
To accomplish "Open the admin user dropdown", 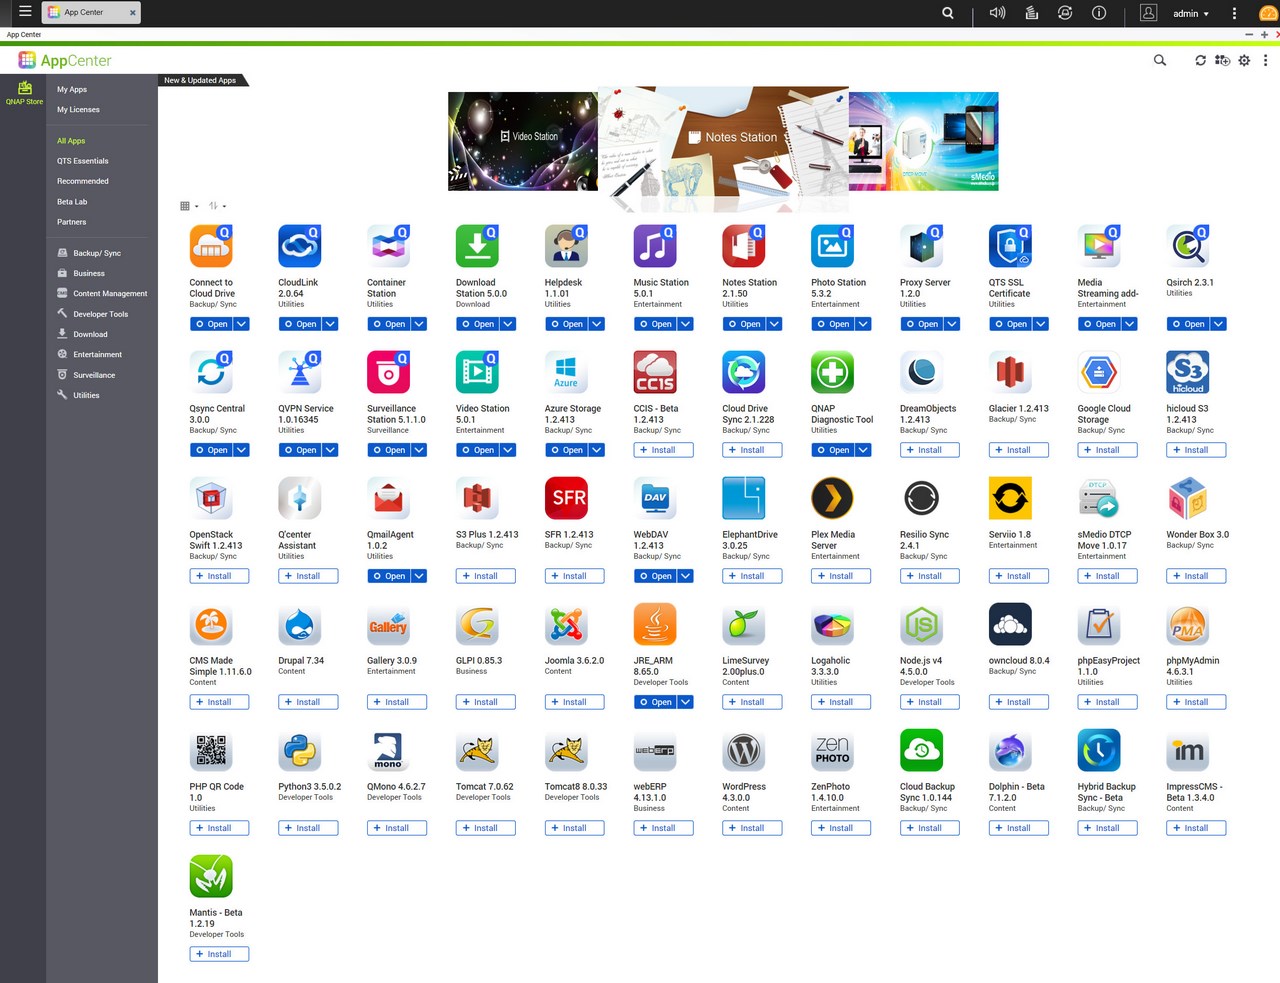I will (1190, 13).
